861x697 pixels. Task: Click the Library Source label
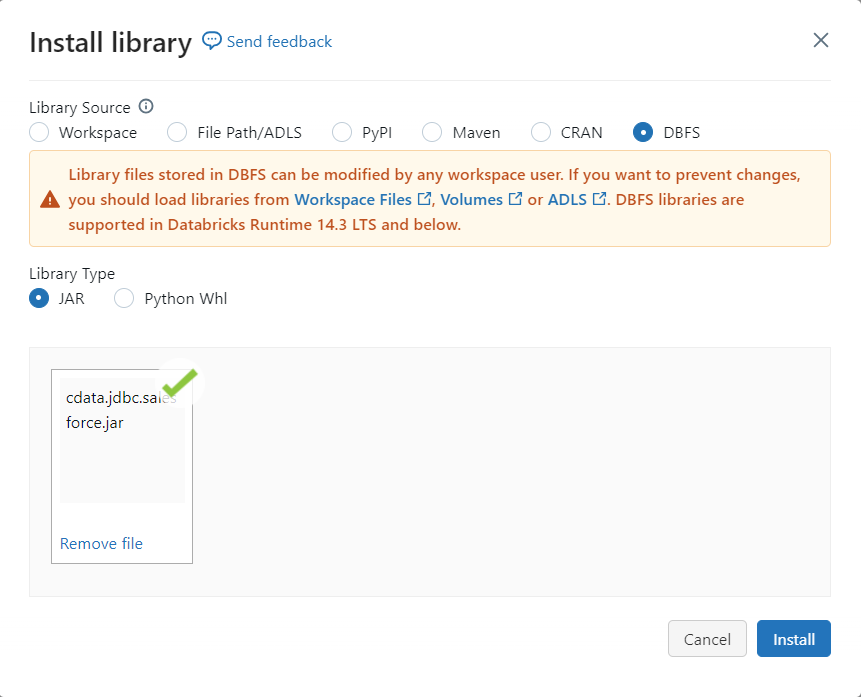click(x=80, y=107)
